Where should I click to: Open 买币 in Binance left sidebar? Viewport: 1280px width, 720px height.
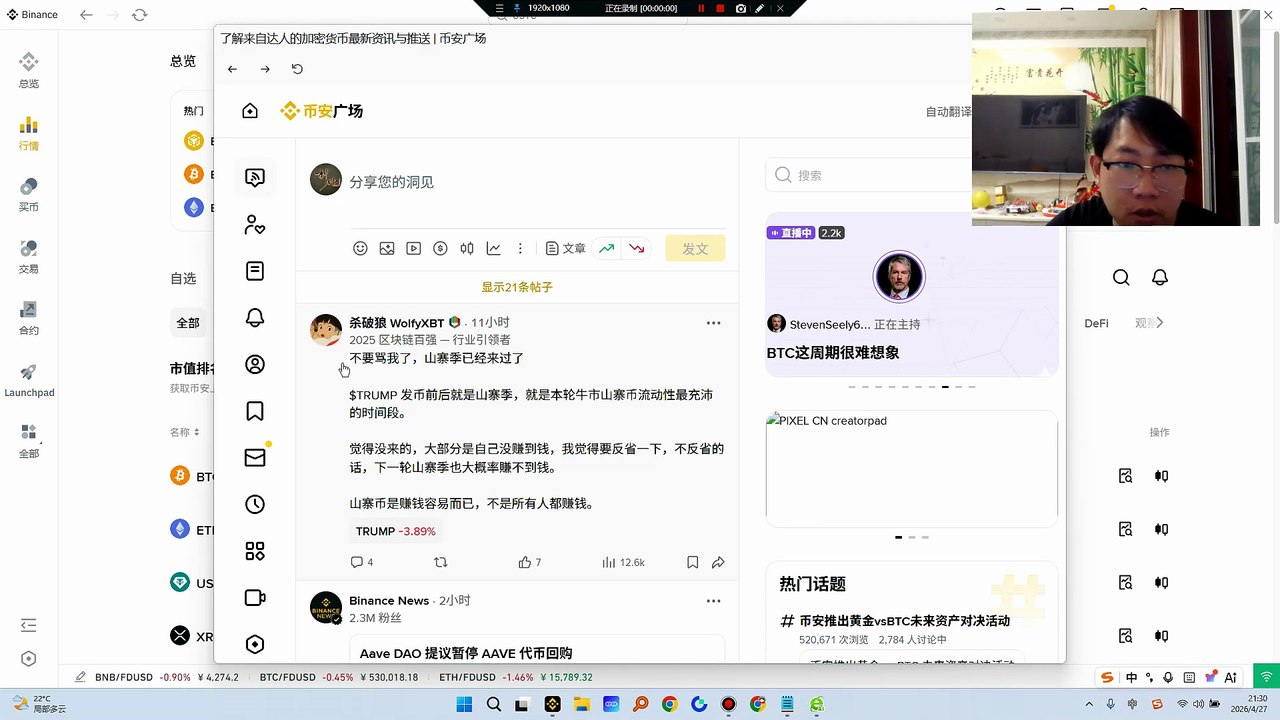point(29,194)
